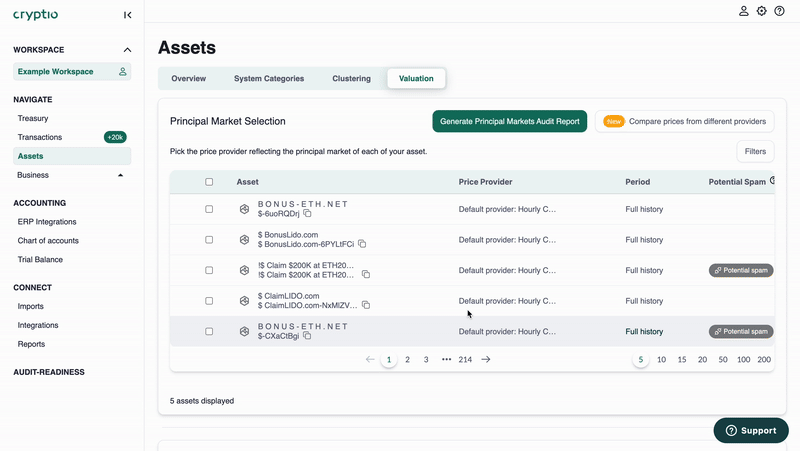Open the settings gear icon

[761, 11]
